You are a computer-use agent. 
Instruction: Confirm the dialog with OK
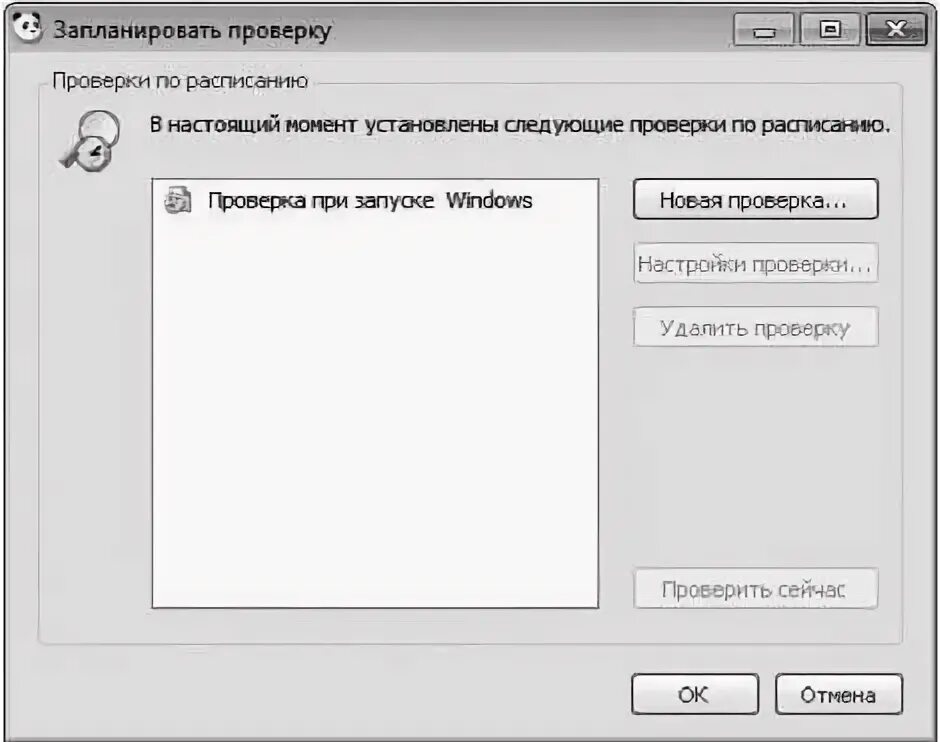click(695, 695)
